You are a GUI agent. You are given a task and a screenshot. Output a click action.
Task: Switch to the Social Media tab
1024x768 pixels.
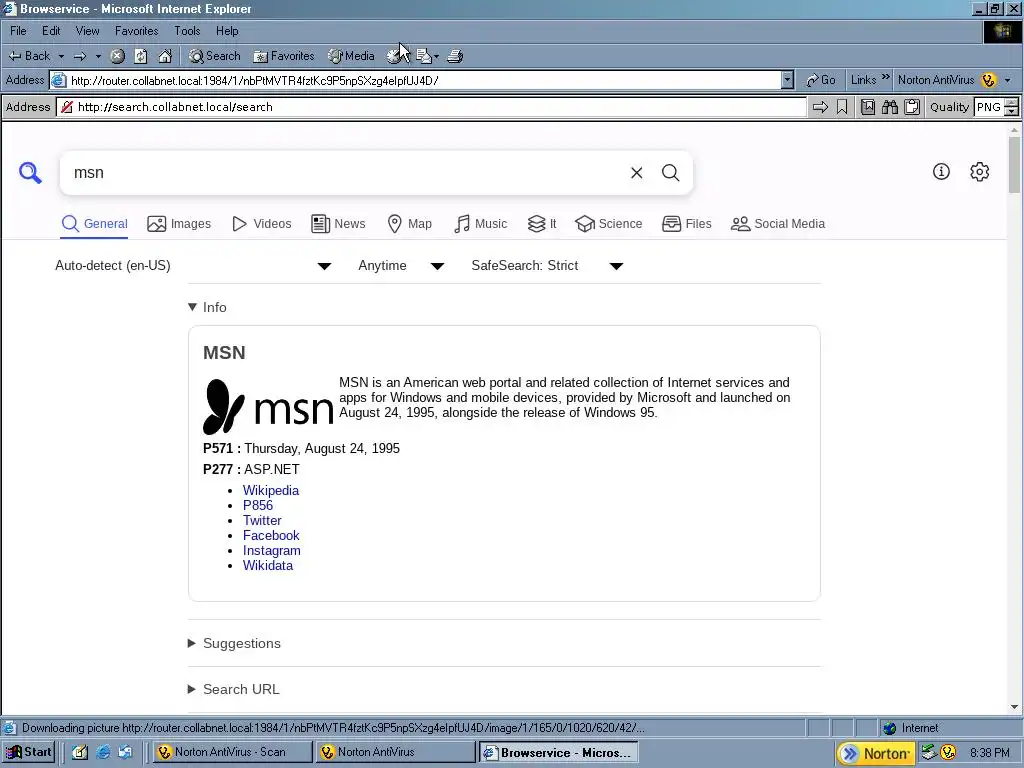coord(778,224)
